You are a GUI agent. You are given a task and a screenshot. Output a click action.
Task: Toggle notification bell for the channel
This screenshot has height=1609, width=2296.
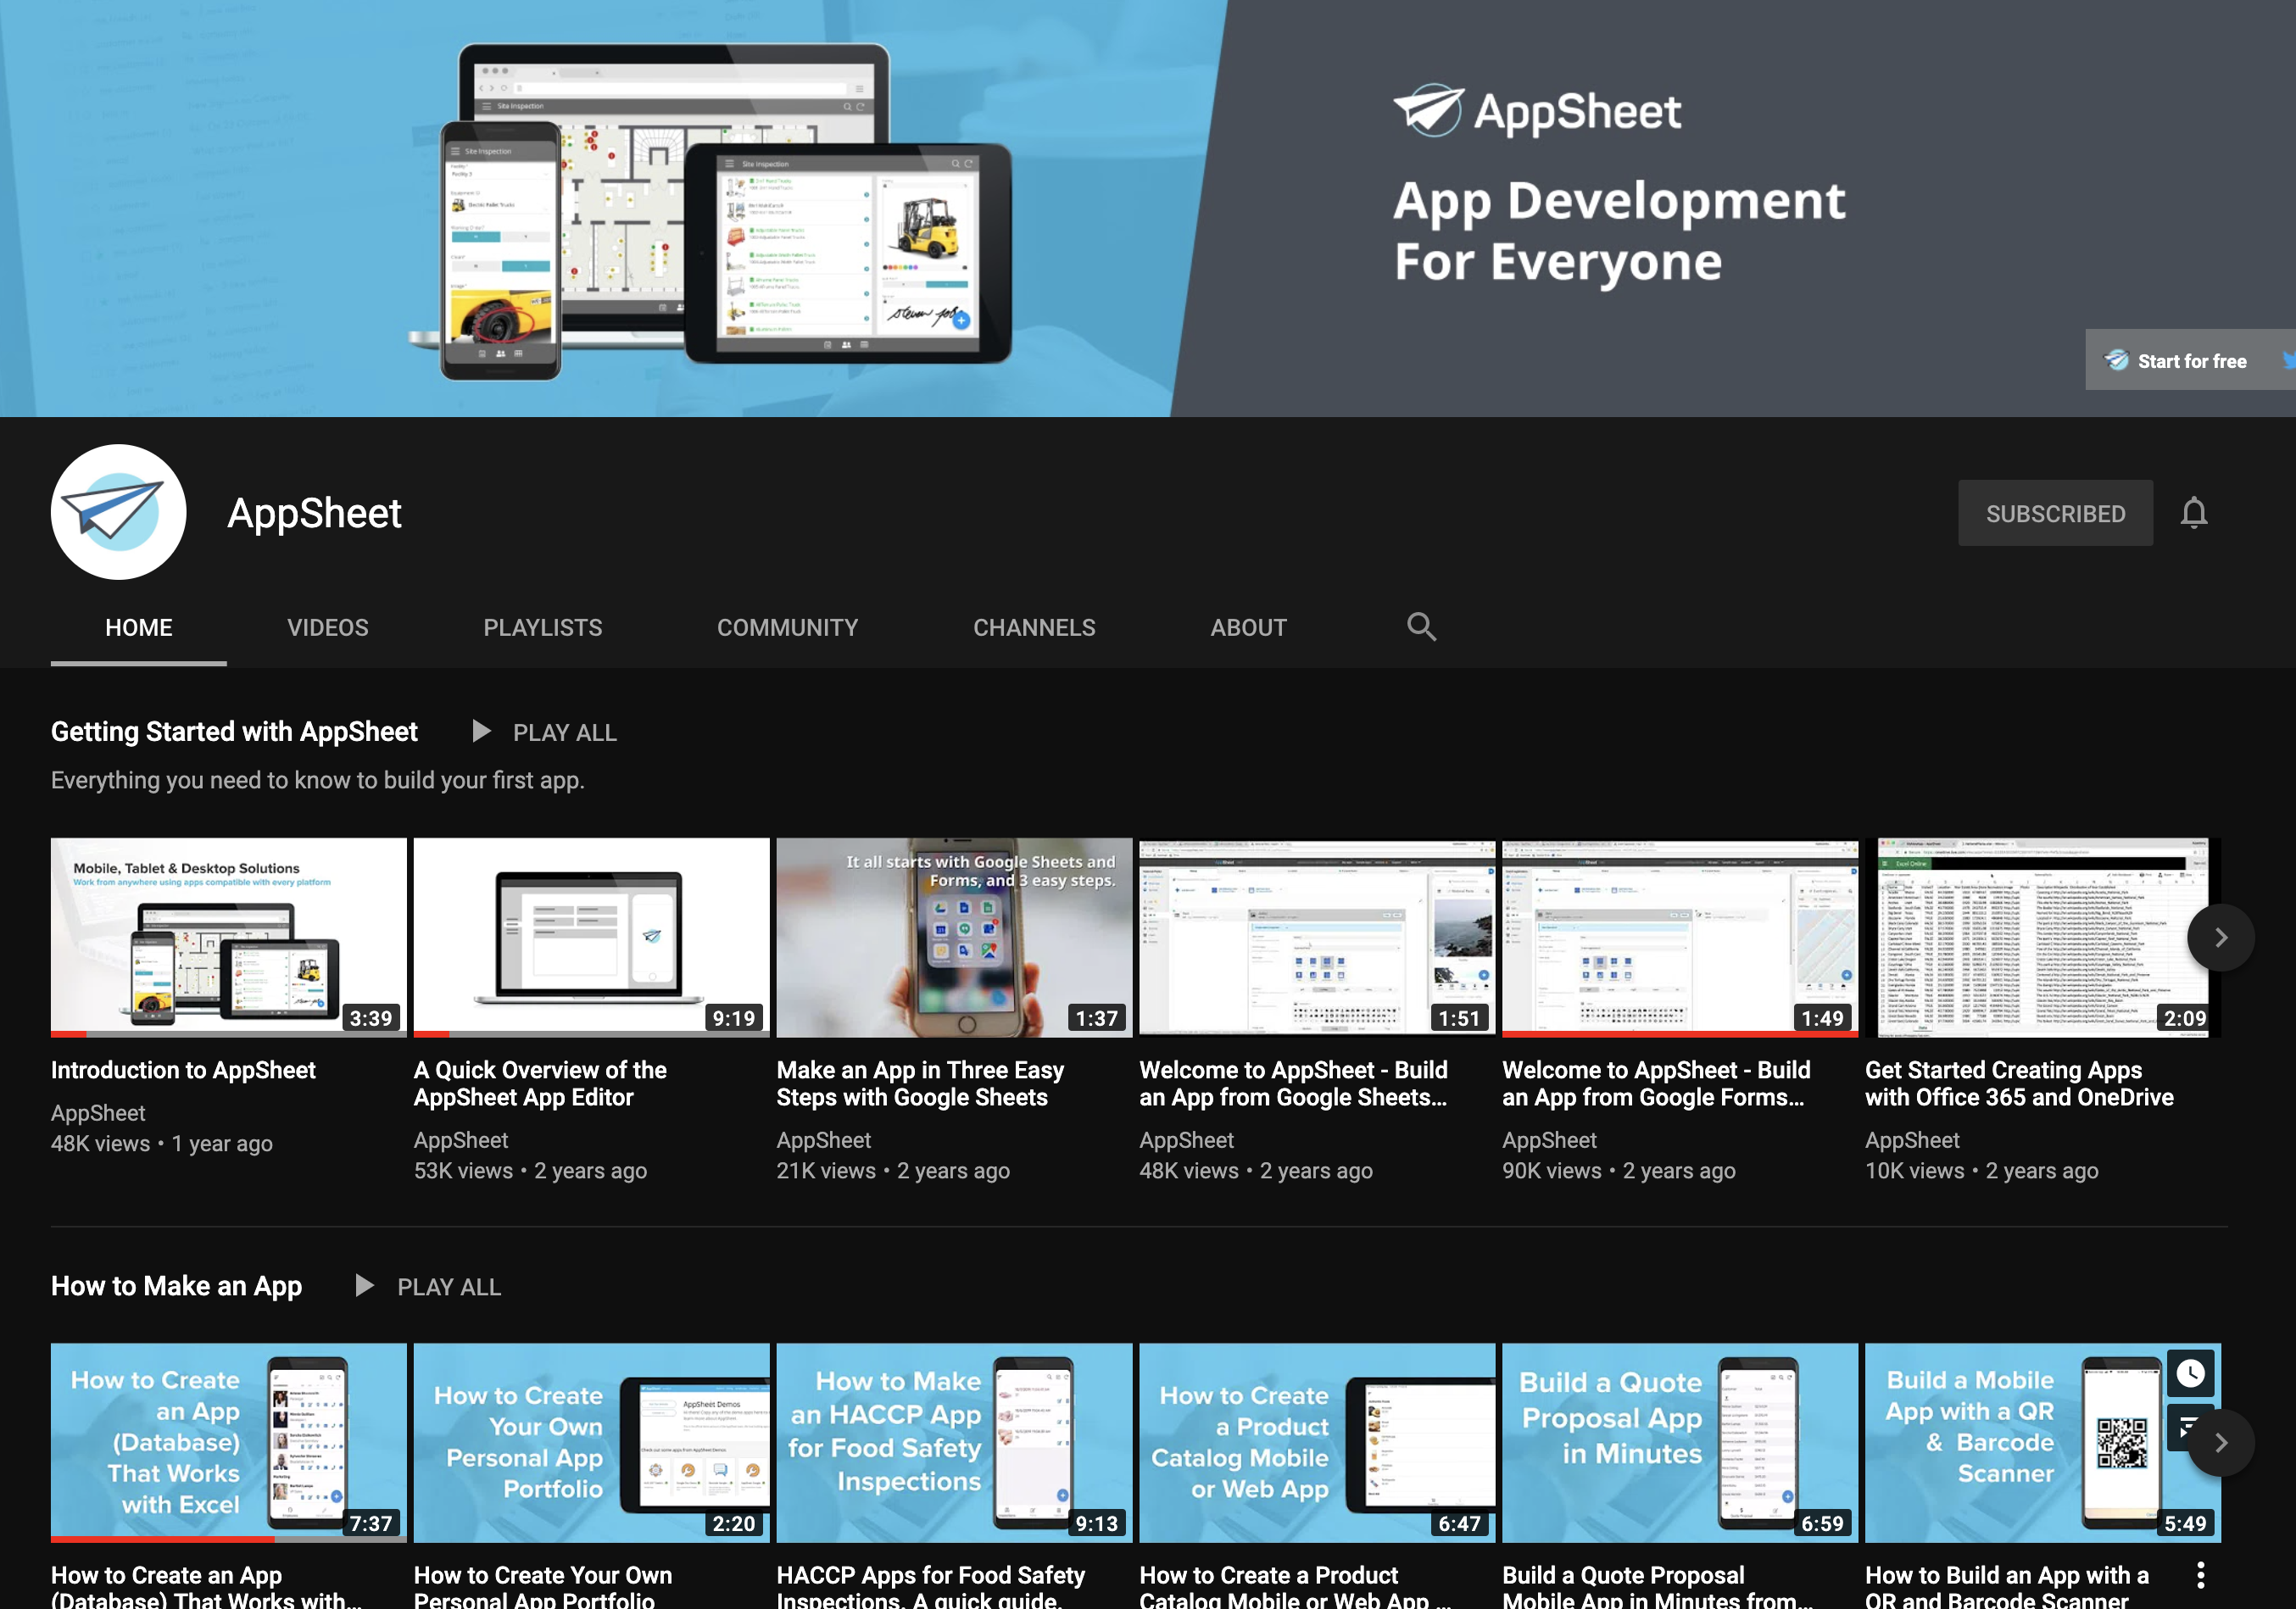click(2194, 512)
